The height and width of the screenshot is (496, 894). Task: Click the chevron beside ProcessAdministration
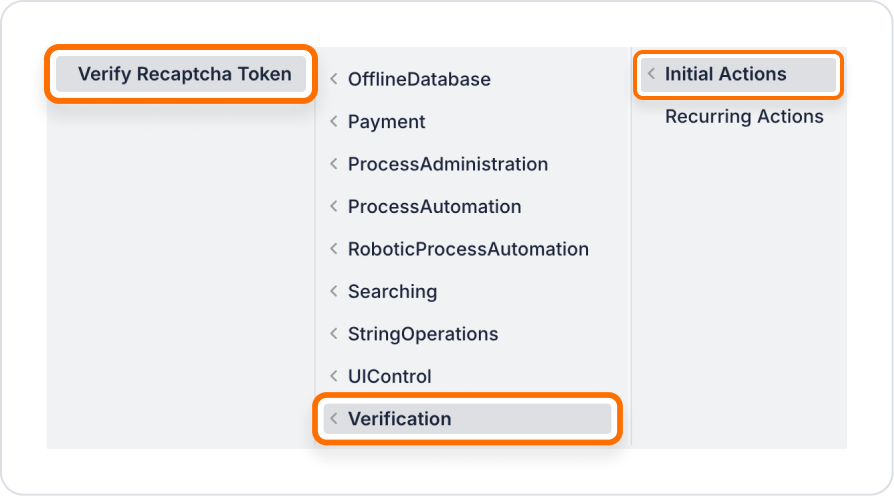(x=334, y=164)
